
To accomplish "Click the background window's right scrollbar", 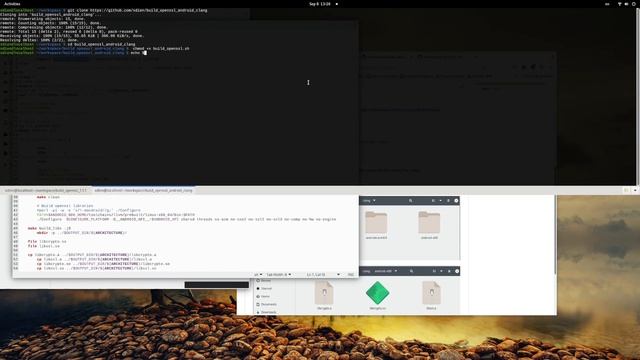I will click(x=555, y=235).
